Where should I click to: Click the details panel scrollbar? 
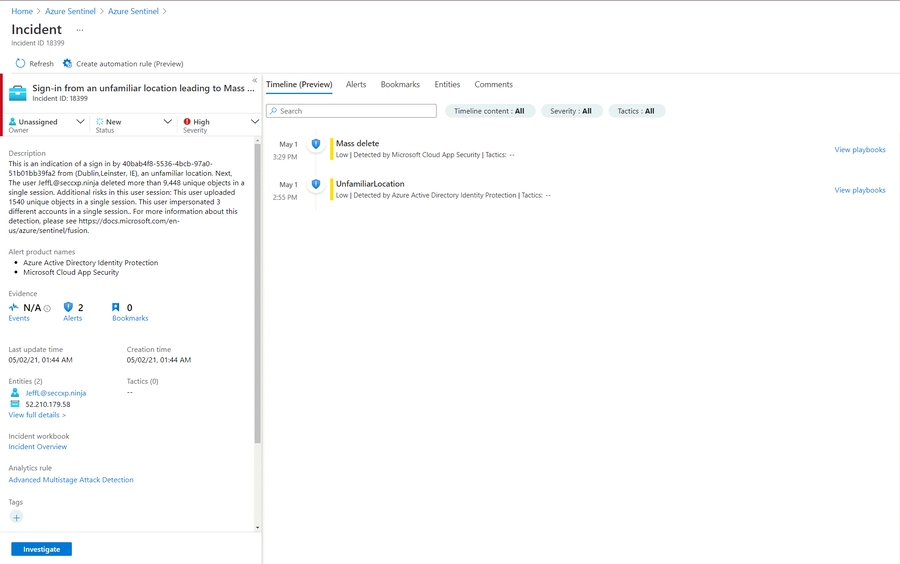257,293
